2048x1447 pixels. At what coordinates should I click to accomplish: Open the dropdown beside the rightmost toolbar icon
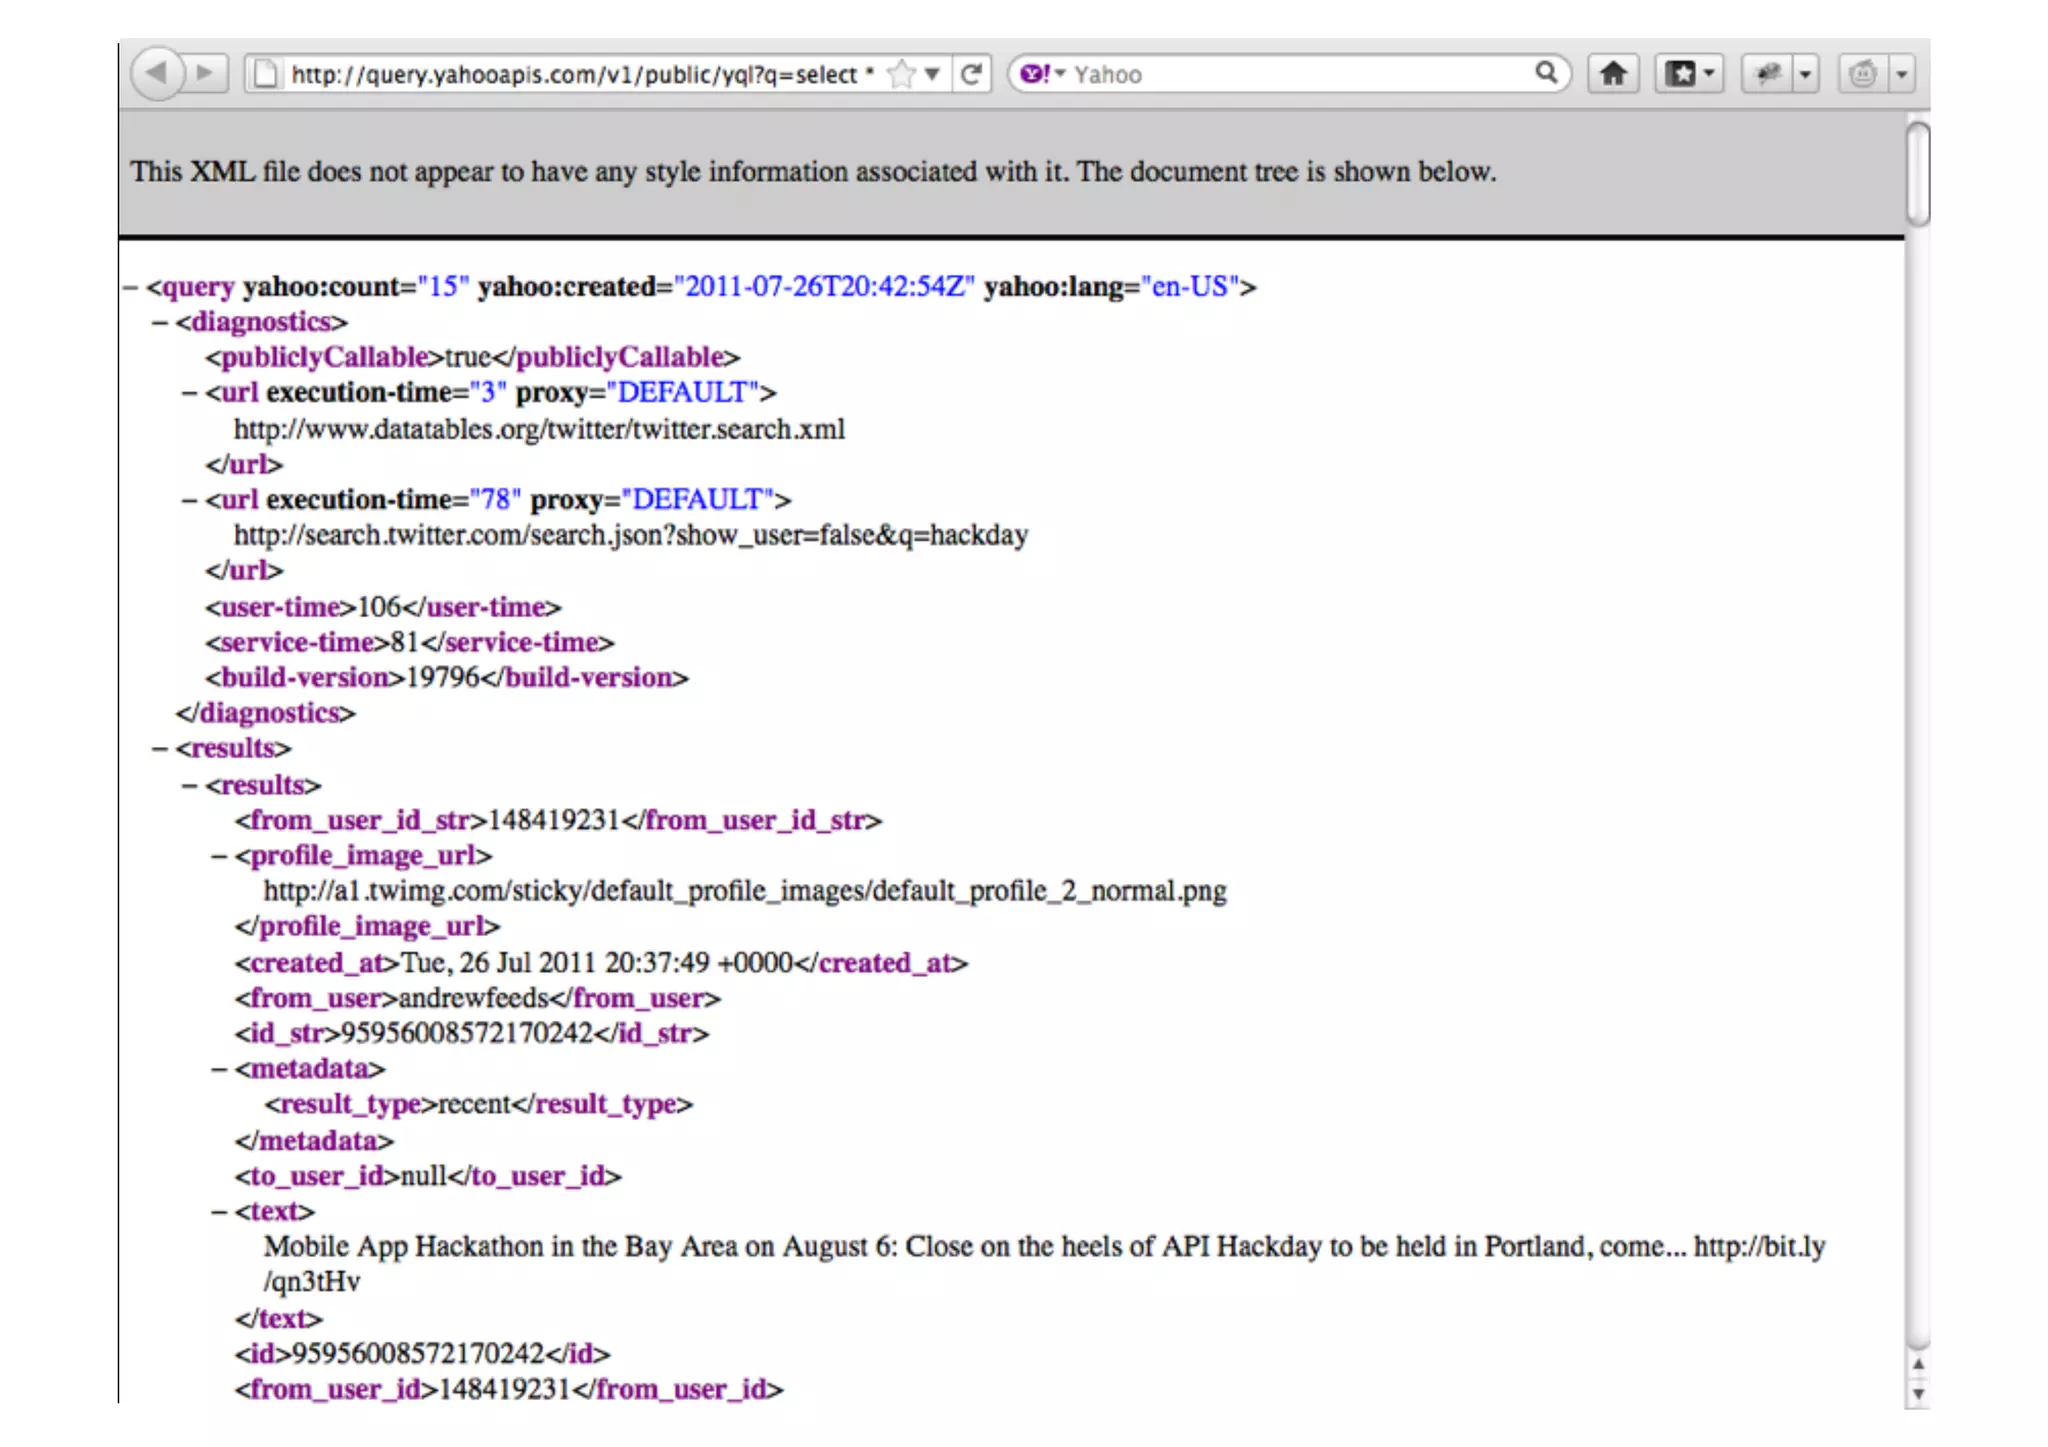[1901, 74]
